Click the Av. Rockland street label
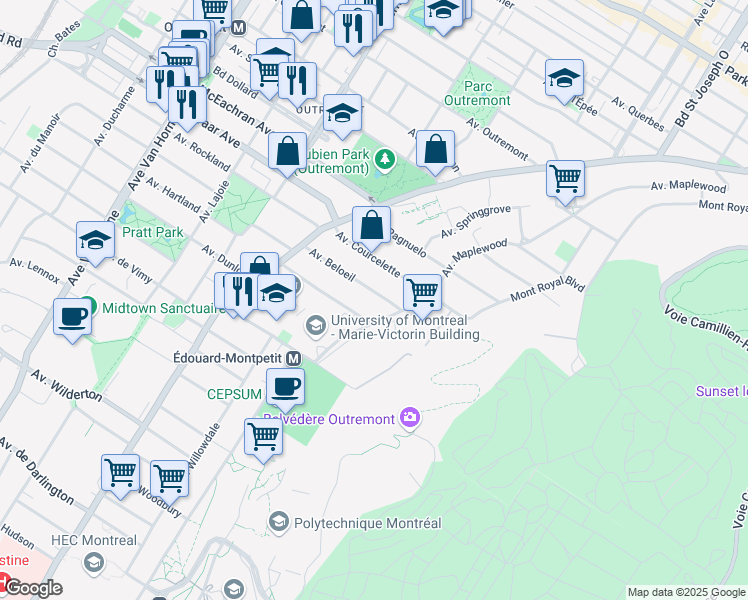 coord(202,152)
